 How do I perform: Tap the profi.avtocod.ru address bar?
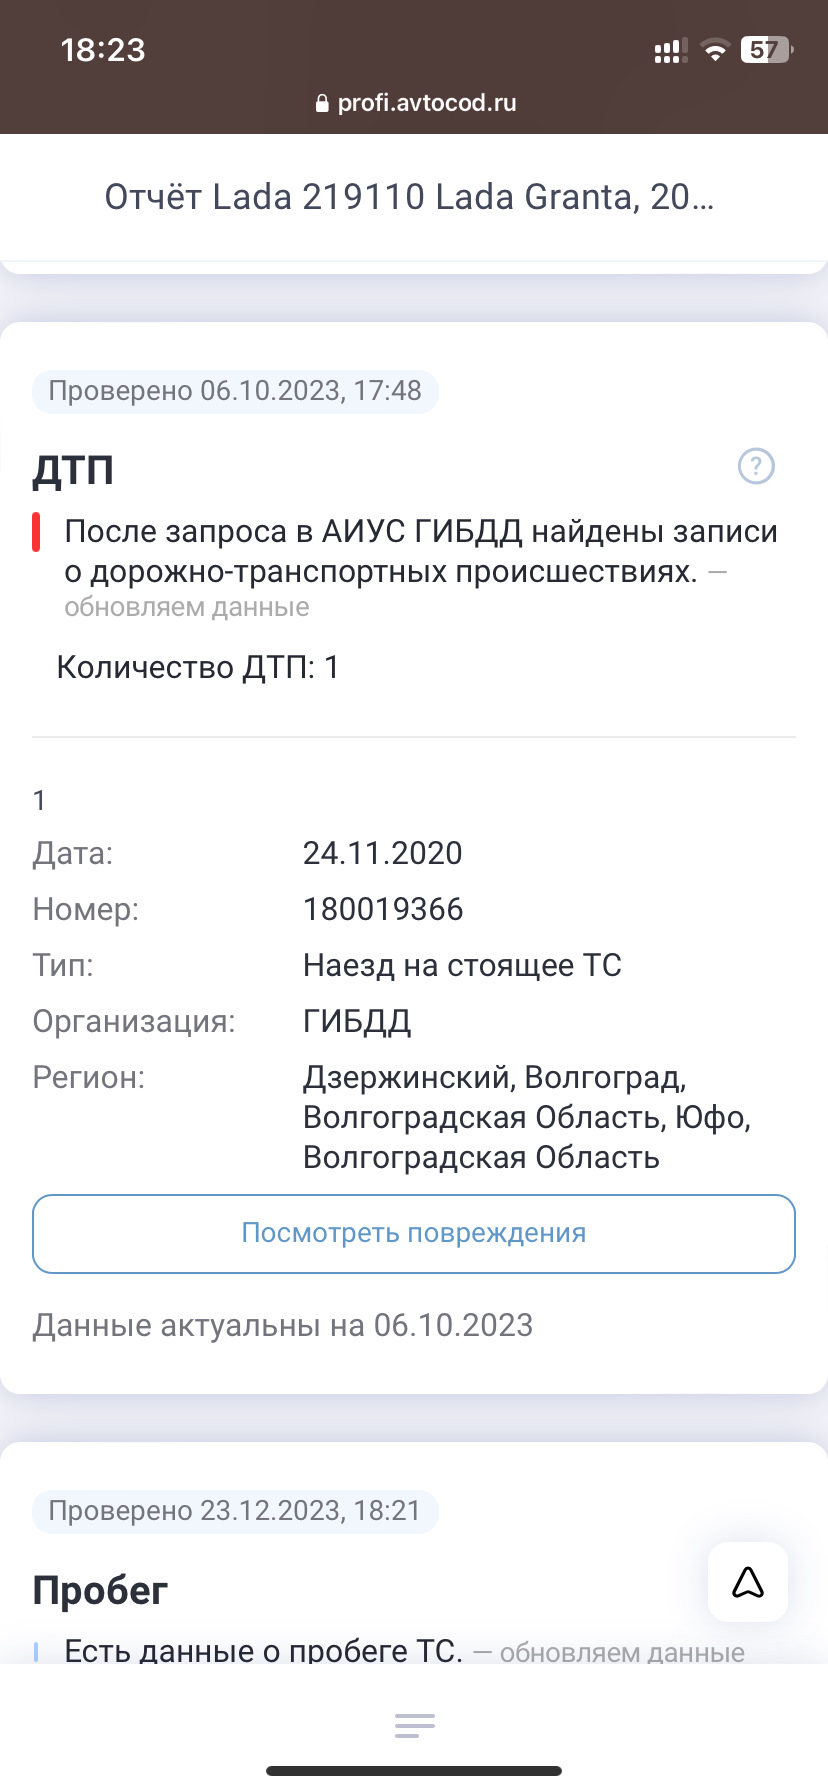(x=415, y=103)
